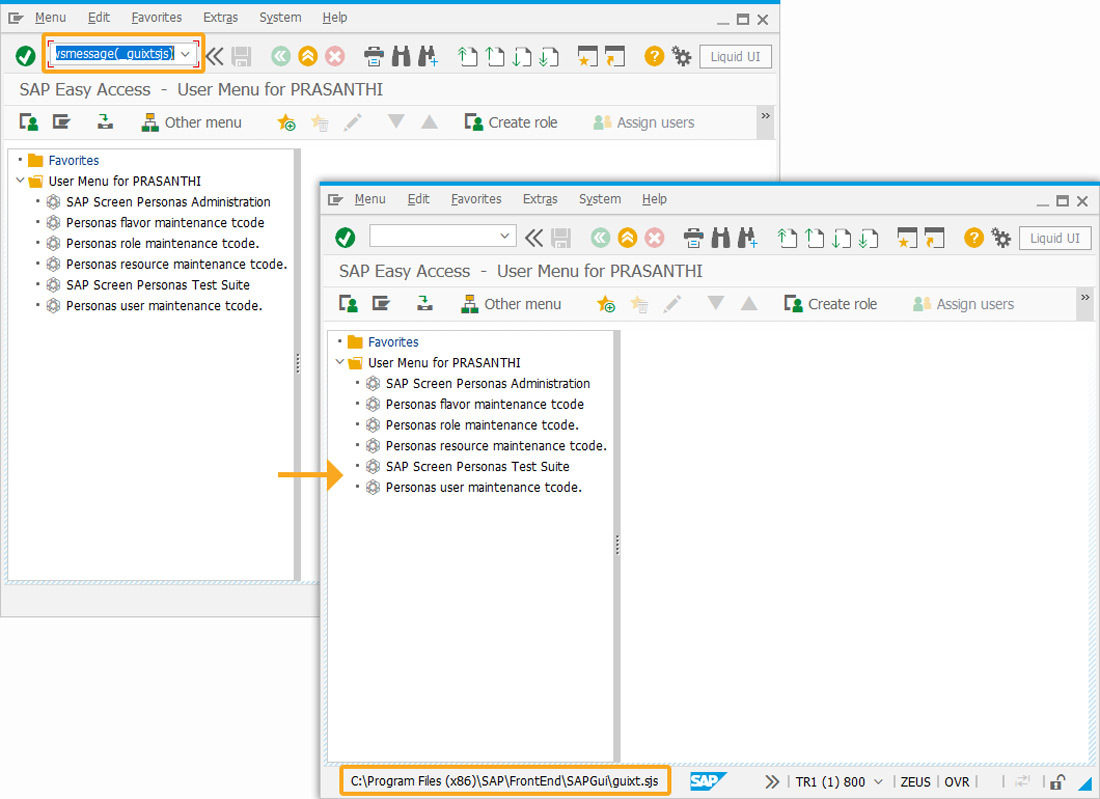The height and width of the screenshot is (799, 1100).
Task: Expand toolbar overflow chevron in front window
Action: tap(1085, 297)
